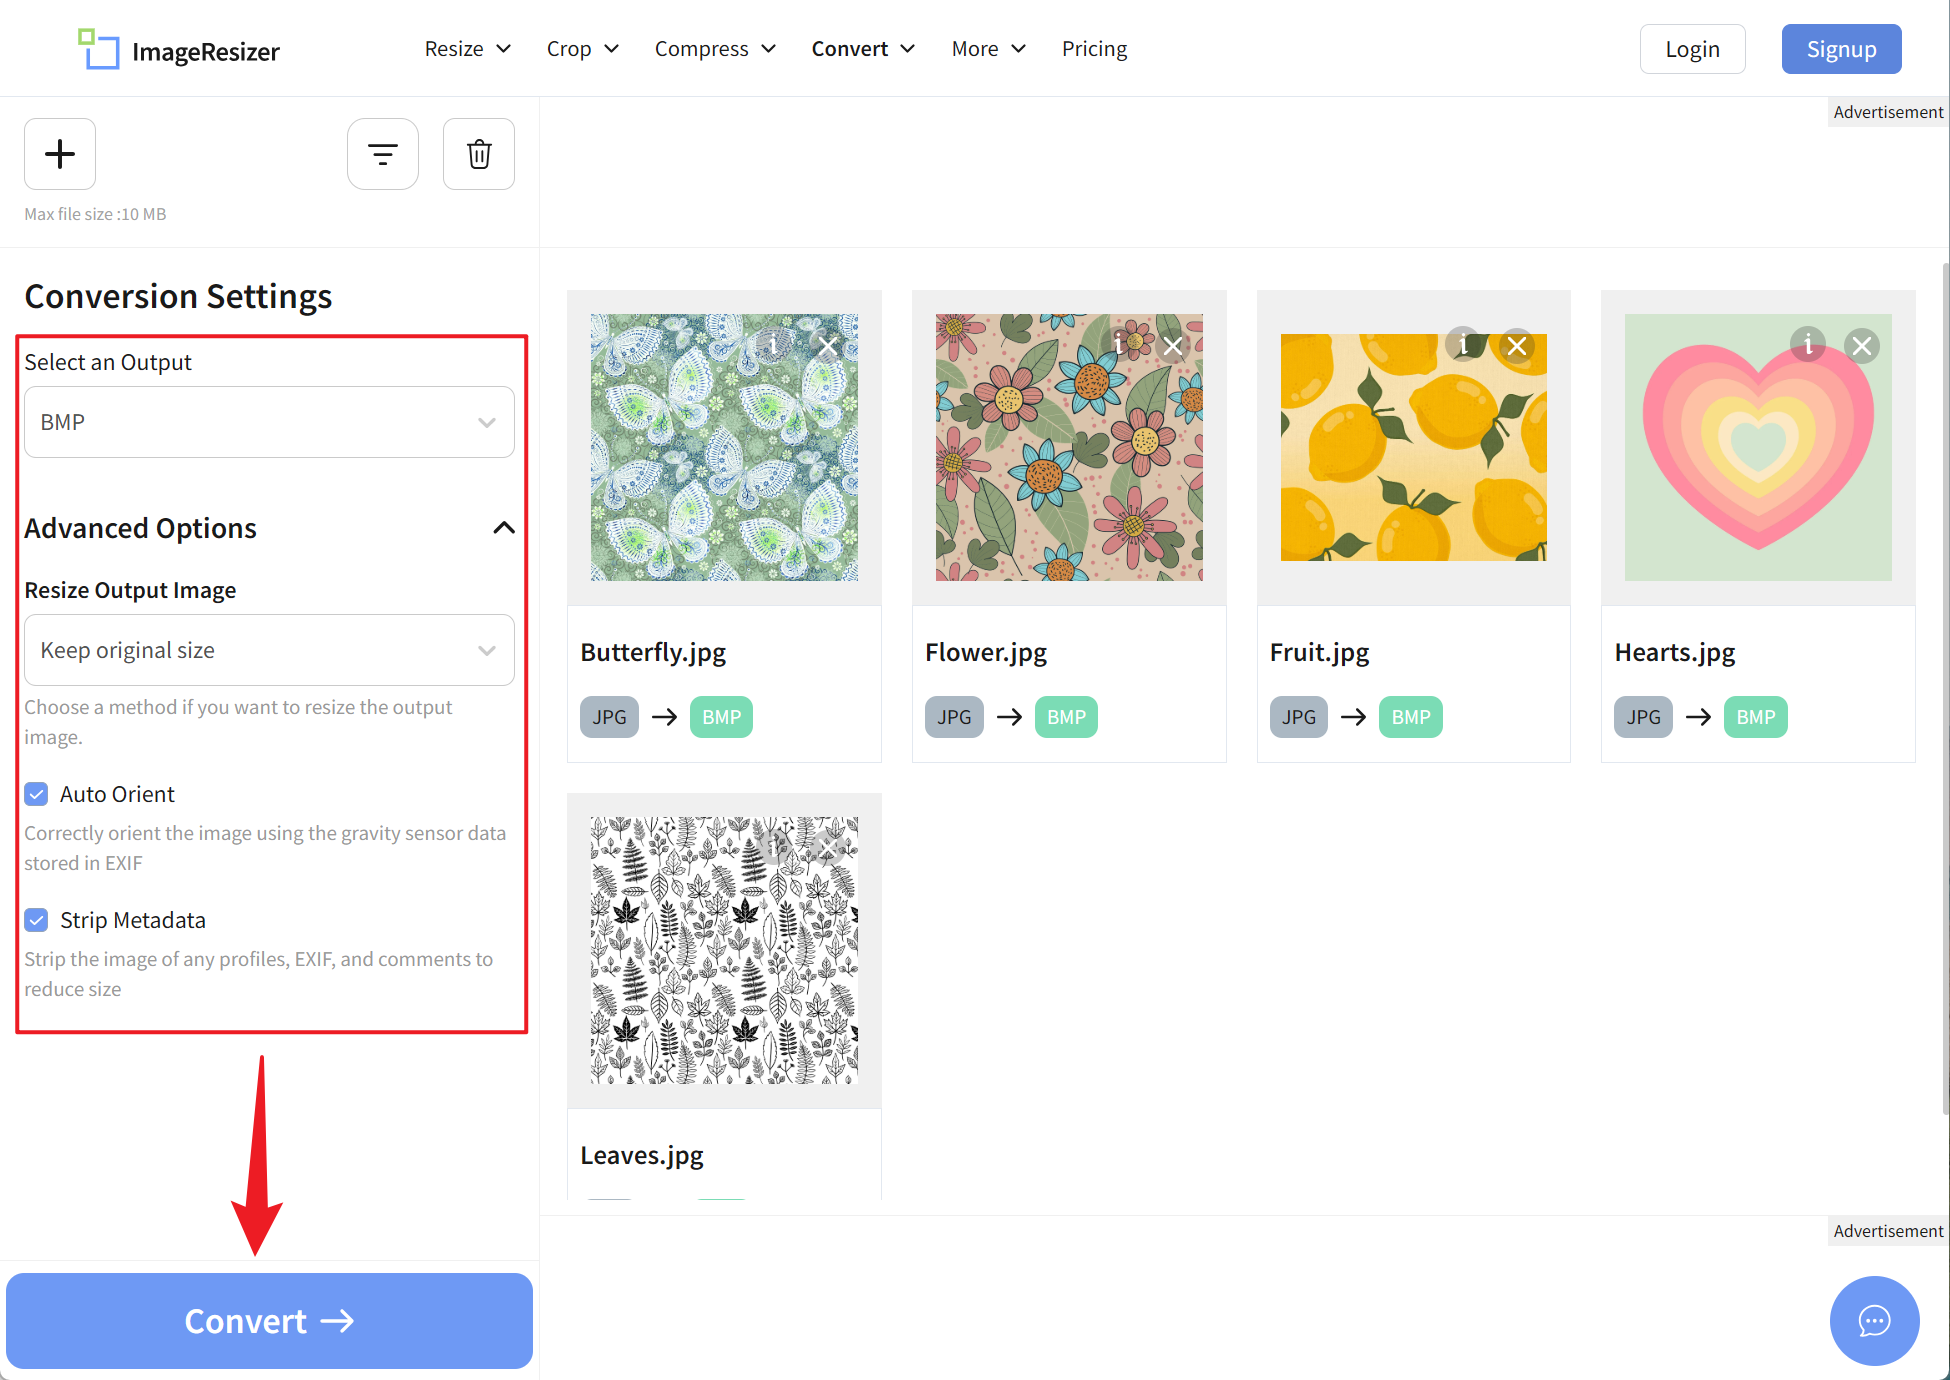This screenshot has width=1950, height=1380.
Task: Click the plus icon to add images
Action: (x=60, y=154)
